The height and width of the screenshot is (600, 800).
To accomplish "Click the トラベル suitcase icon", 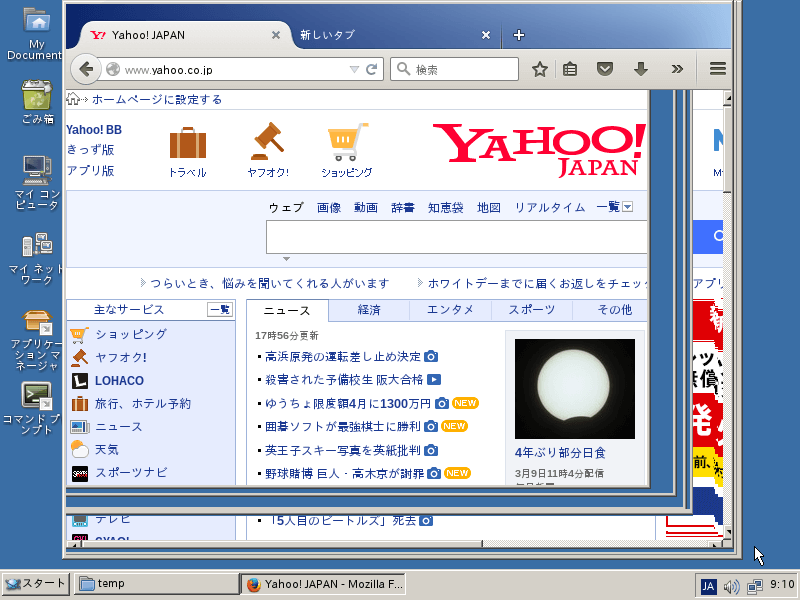I will [x=188, y=143].
